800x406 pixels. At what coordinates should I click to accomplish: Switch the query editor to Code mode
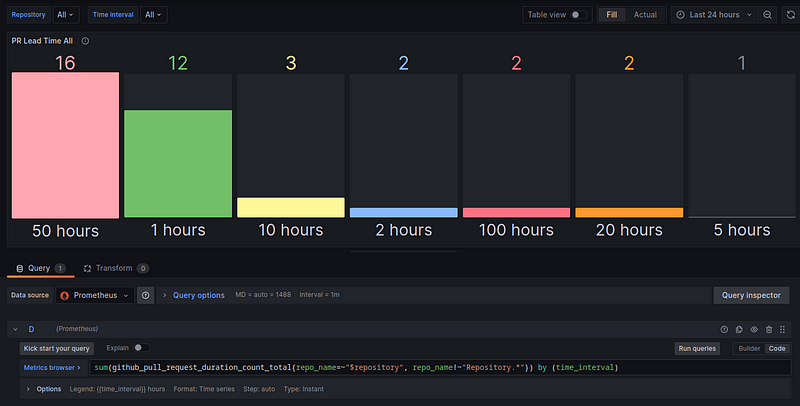click(777, 348)
